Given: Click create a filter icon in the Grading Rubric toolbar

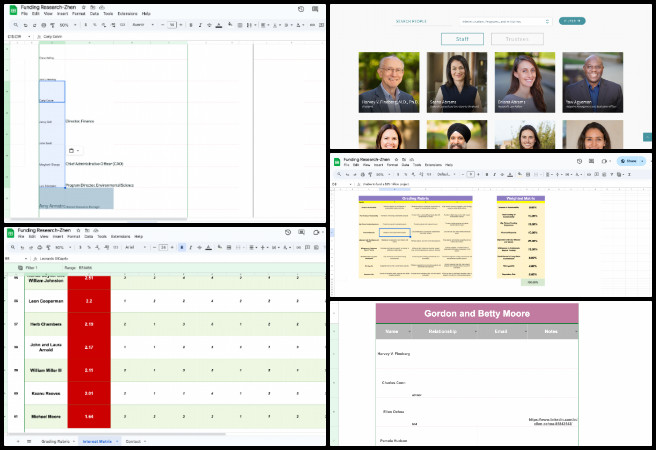Looking at the screenshot, I should pyautogui.click(x=612, y=174).
